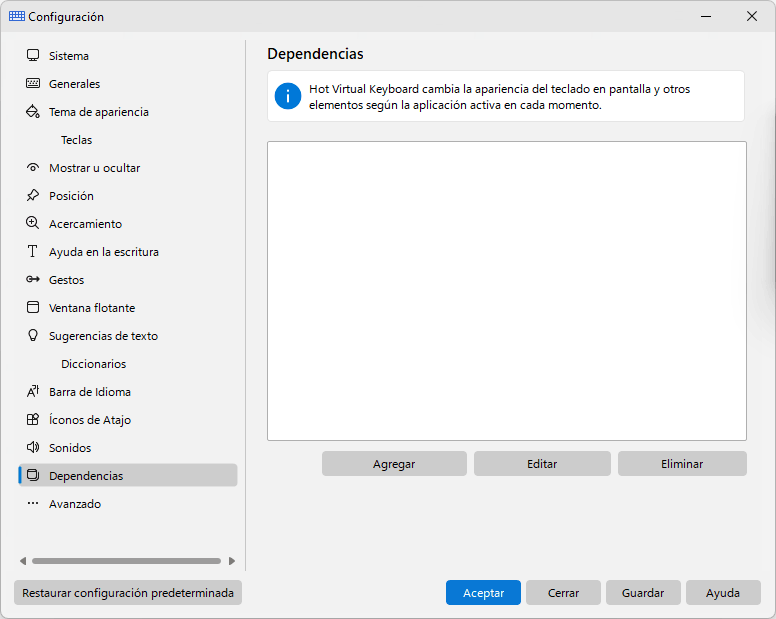This screenshot has width=776, height=619.
Task: Click the Posición pin icon
Action: [33, 195]
